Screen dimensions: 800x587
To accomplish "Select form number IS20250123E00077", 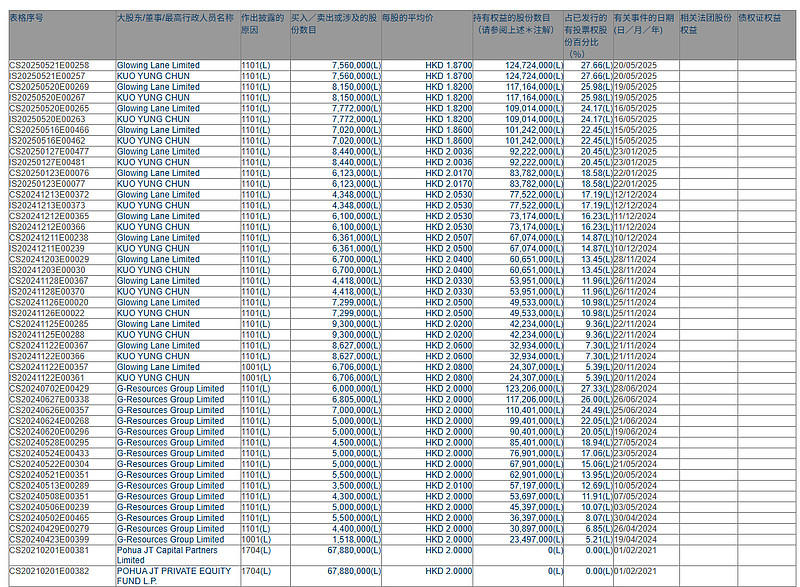I will [x=47, y=184].
